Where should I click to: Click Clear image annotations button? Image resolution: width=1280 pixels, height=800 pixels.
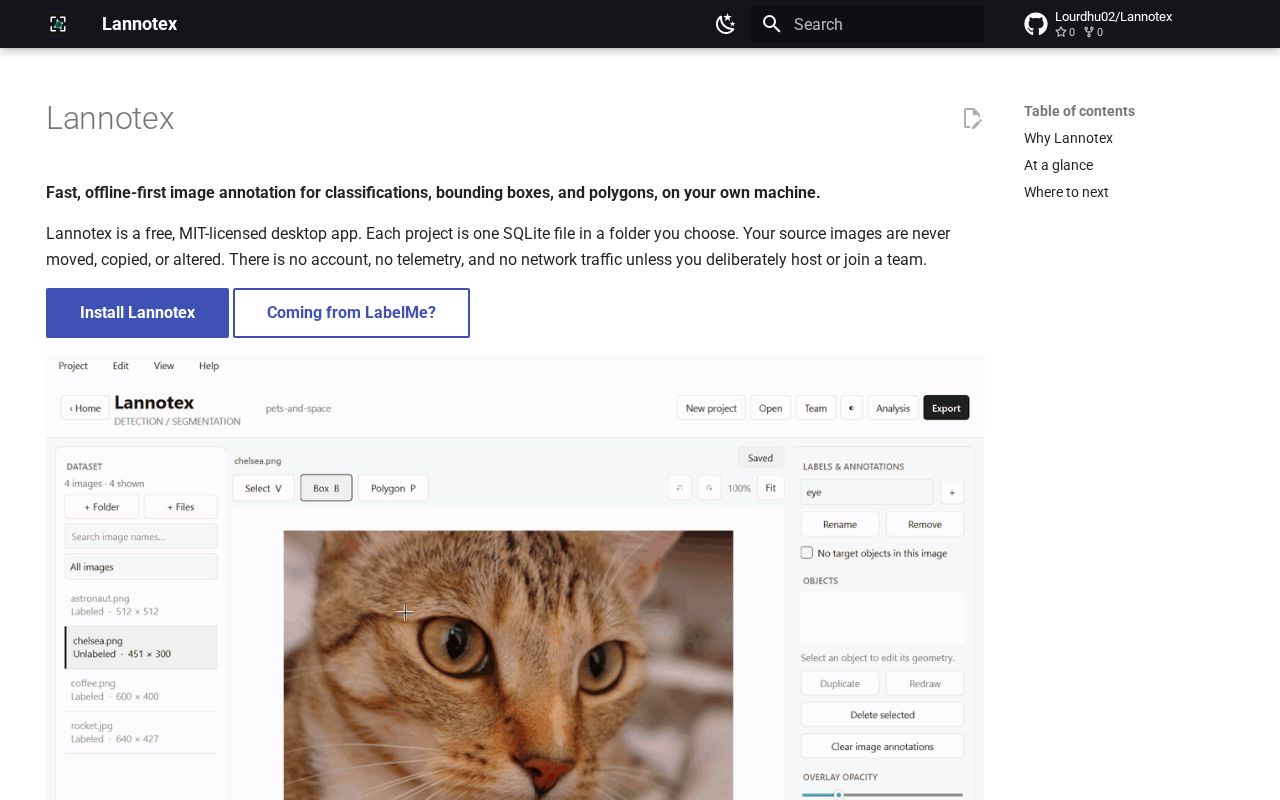882,747
